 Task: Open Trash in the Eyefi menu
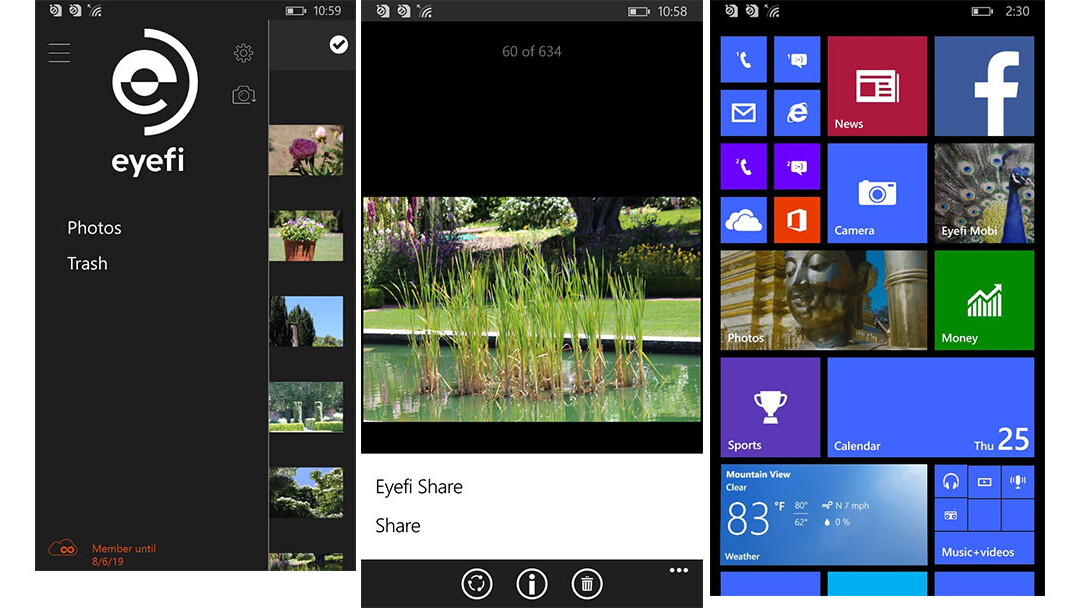(x=87, y=264)
